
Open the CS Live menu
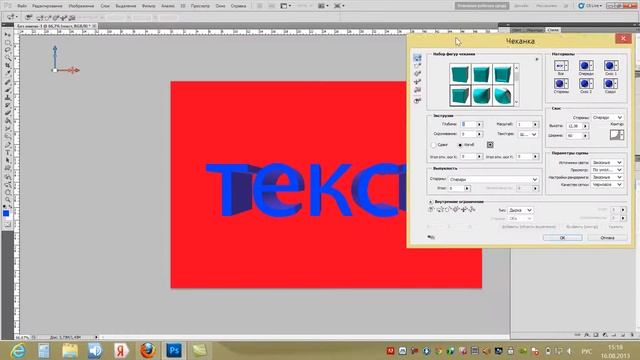tap(590, 6)
